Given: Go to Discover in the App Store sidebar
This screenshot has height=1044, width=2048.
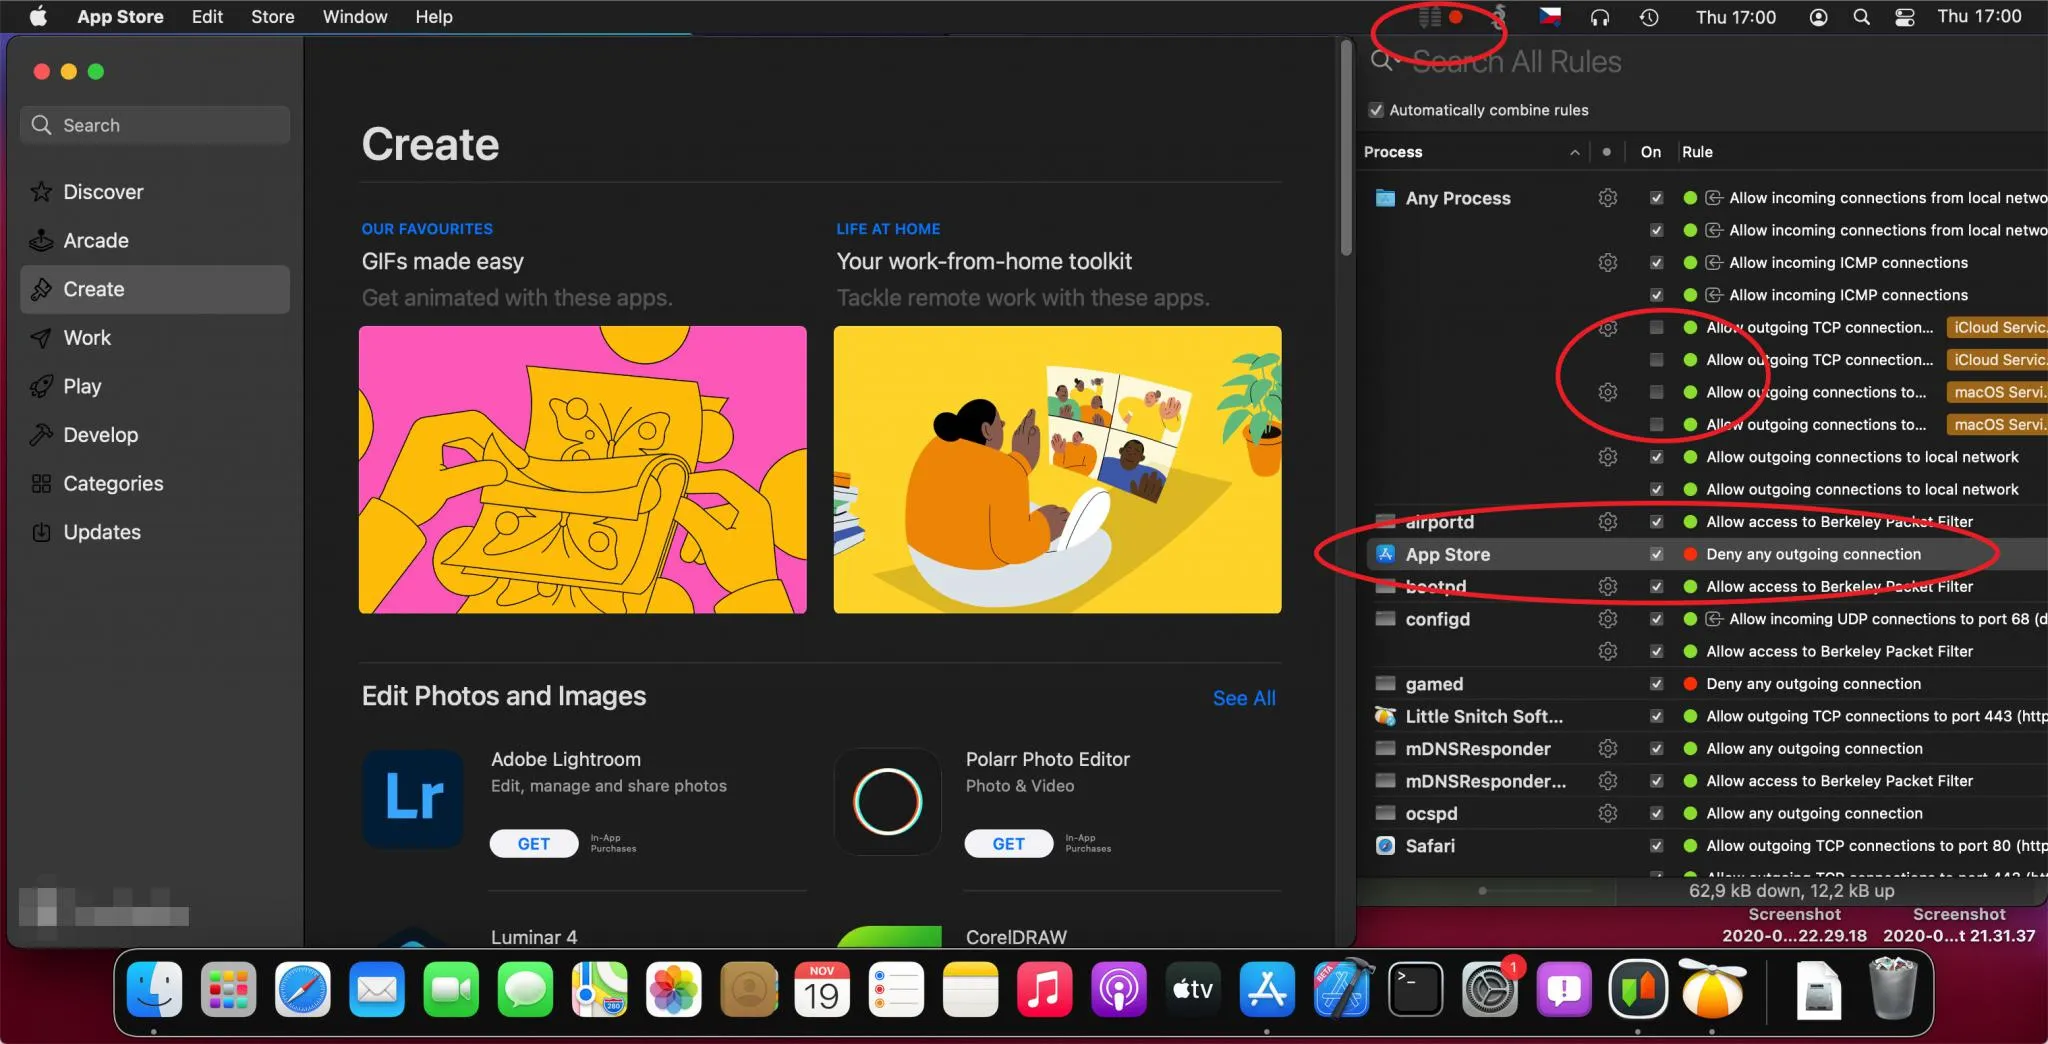Looking at the screenshot, I should pos(155,192).
